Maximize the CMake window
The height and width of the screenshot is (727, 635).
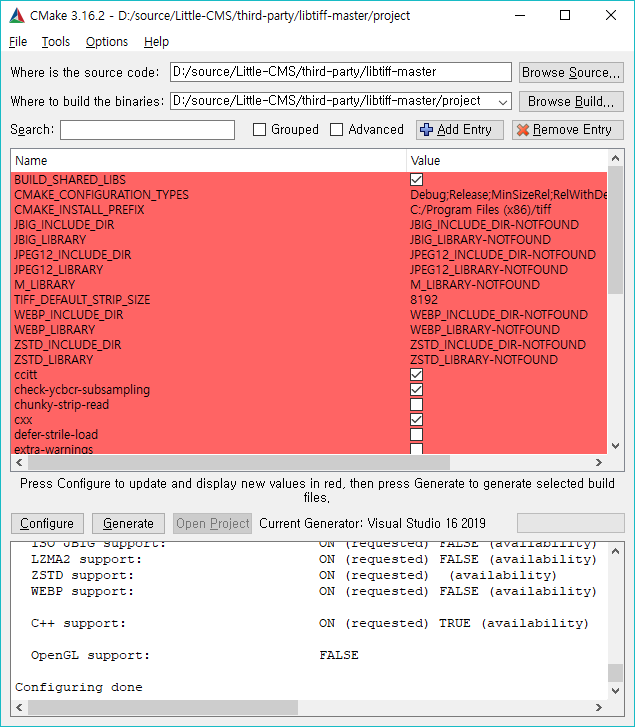tap(565, 15)
